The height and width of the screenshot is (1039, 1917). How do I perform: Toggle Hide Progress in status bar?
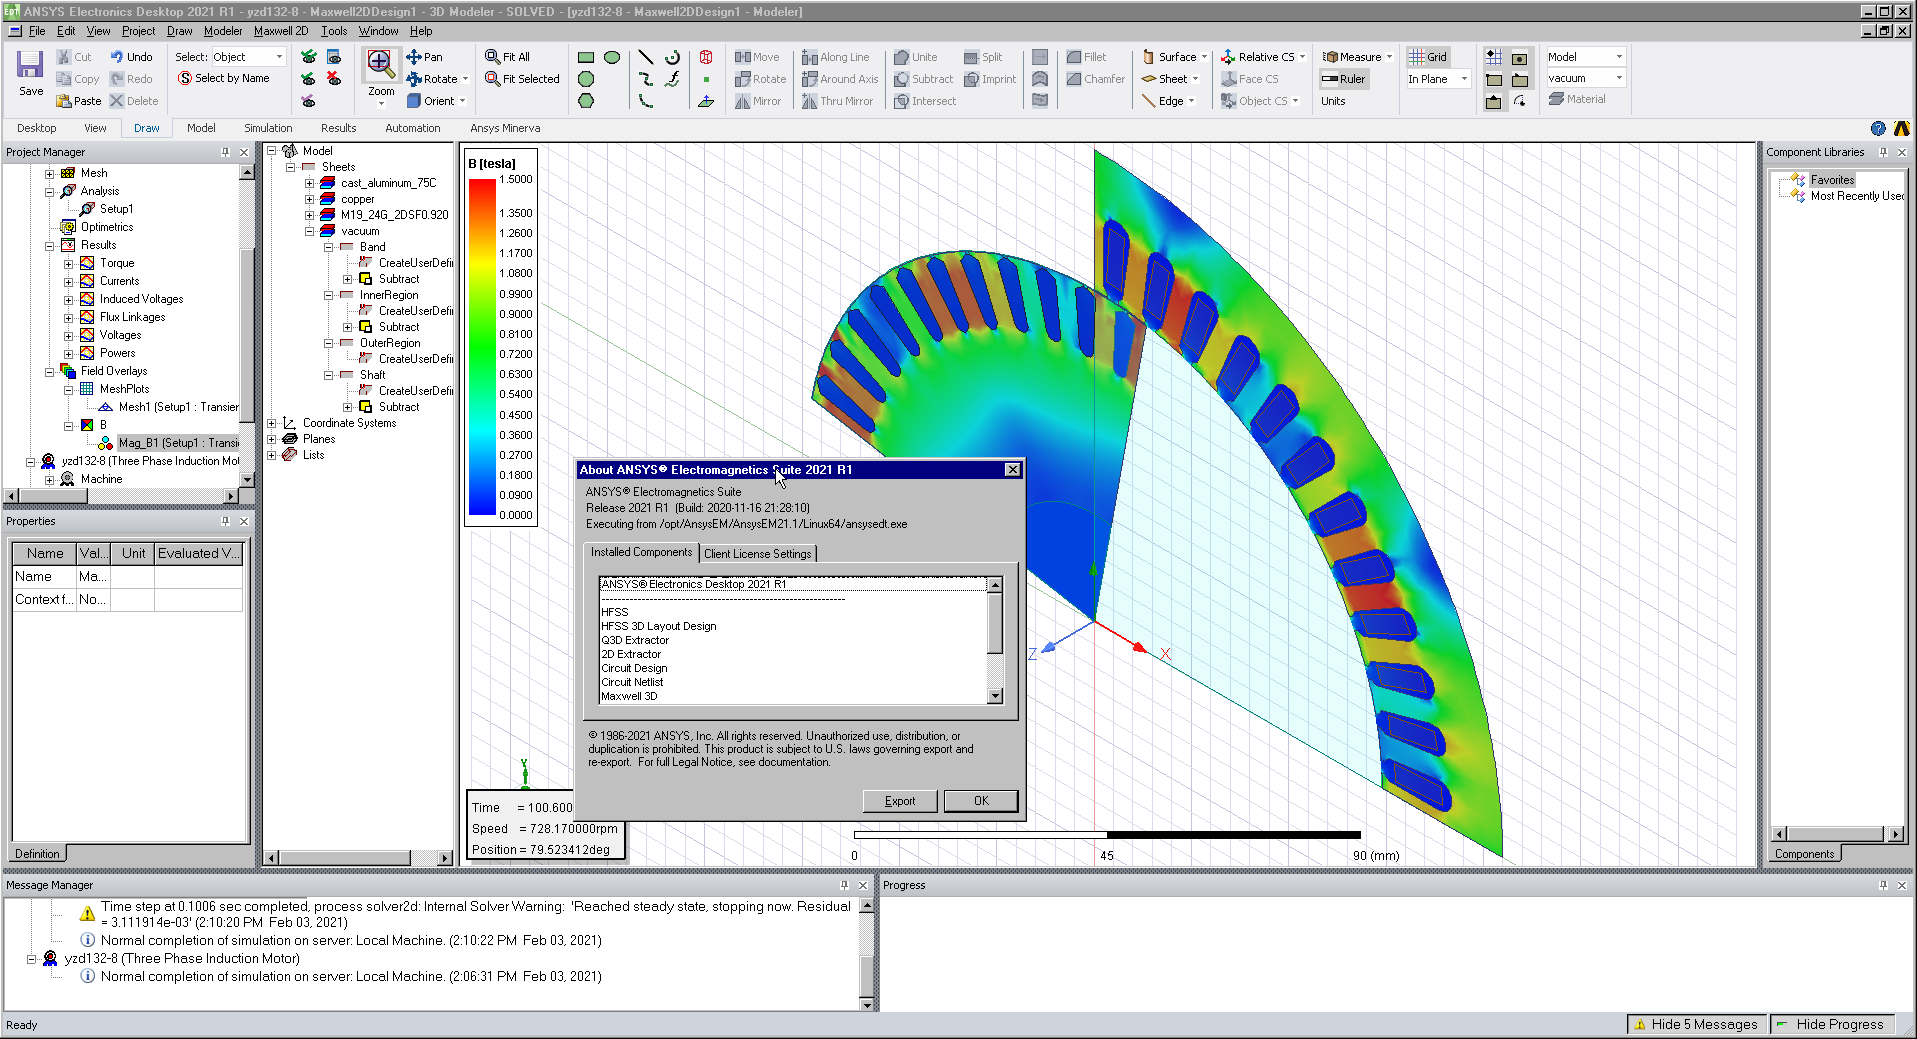pyautogui.click(x=1830, y=1024)
